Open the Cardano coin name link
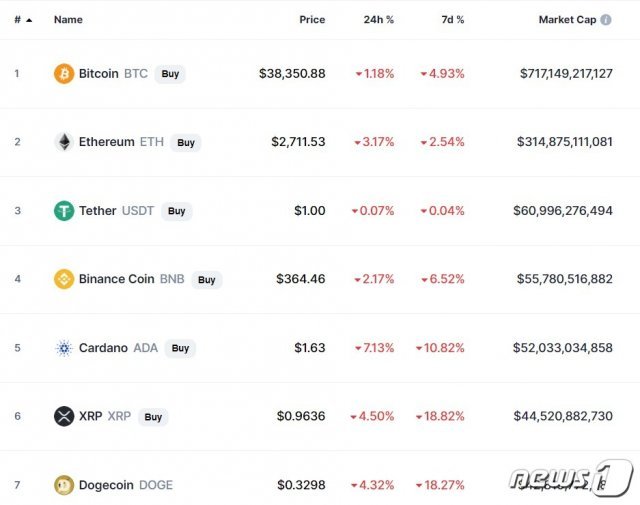The width and height of the screenshot is (640, 505). pos(103,348)
